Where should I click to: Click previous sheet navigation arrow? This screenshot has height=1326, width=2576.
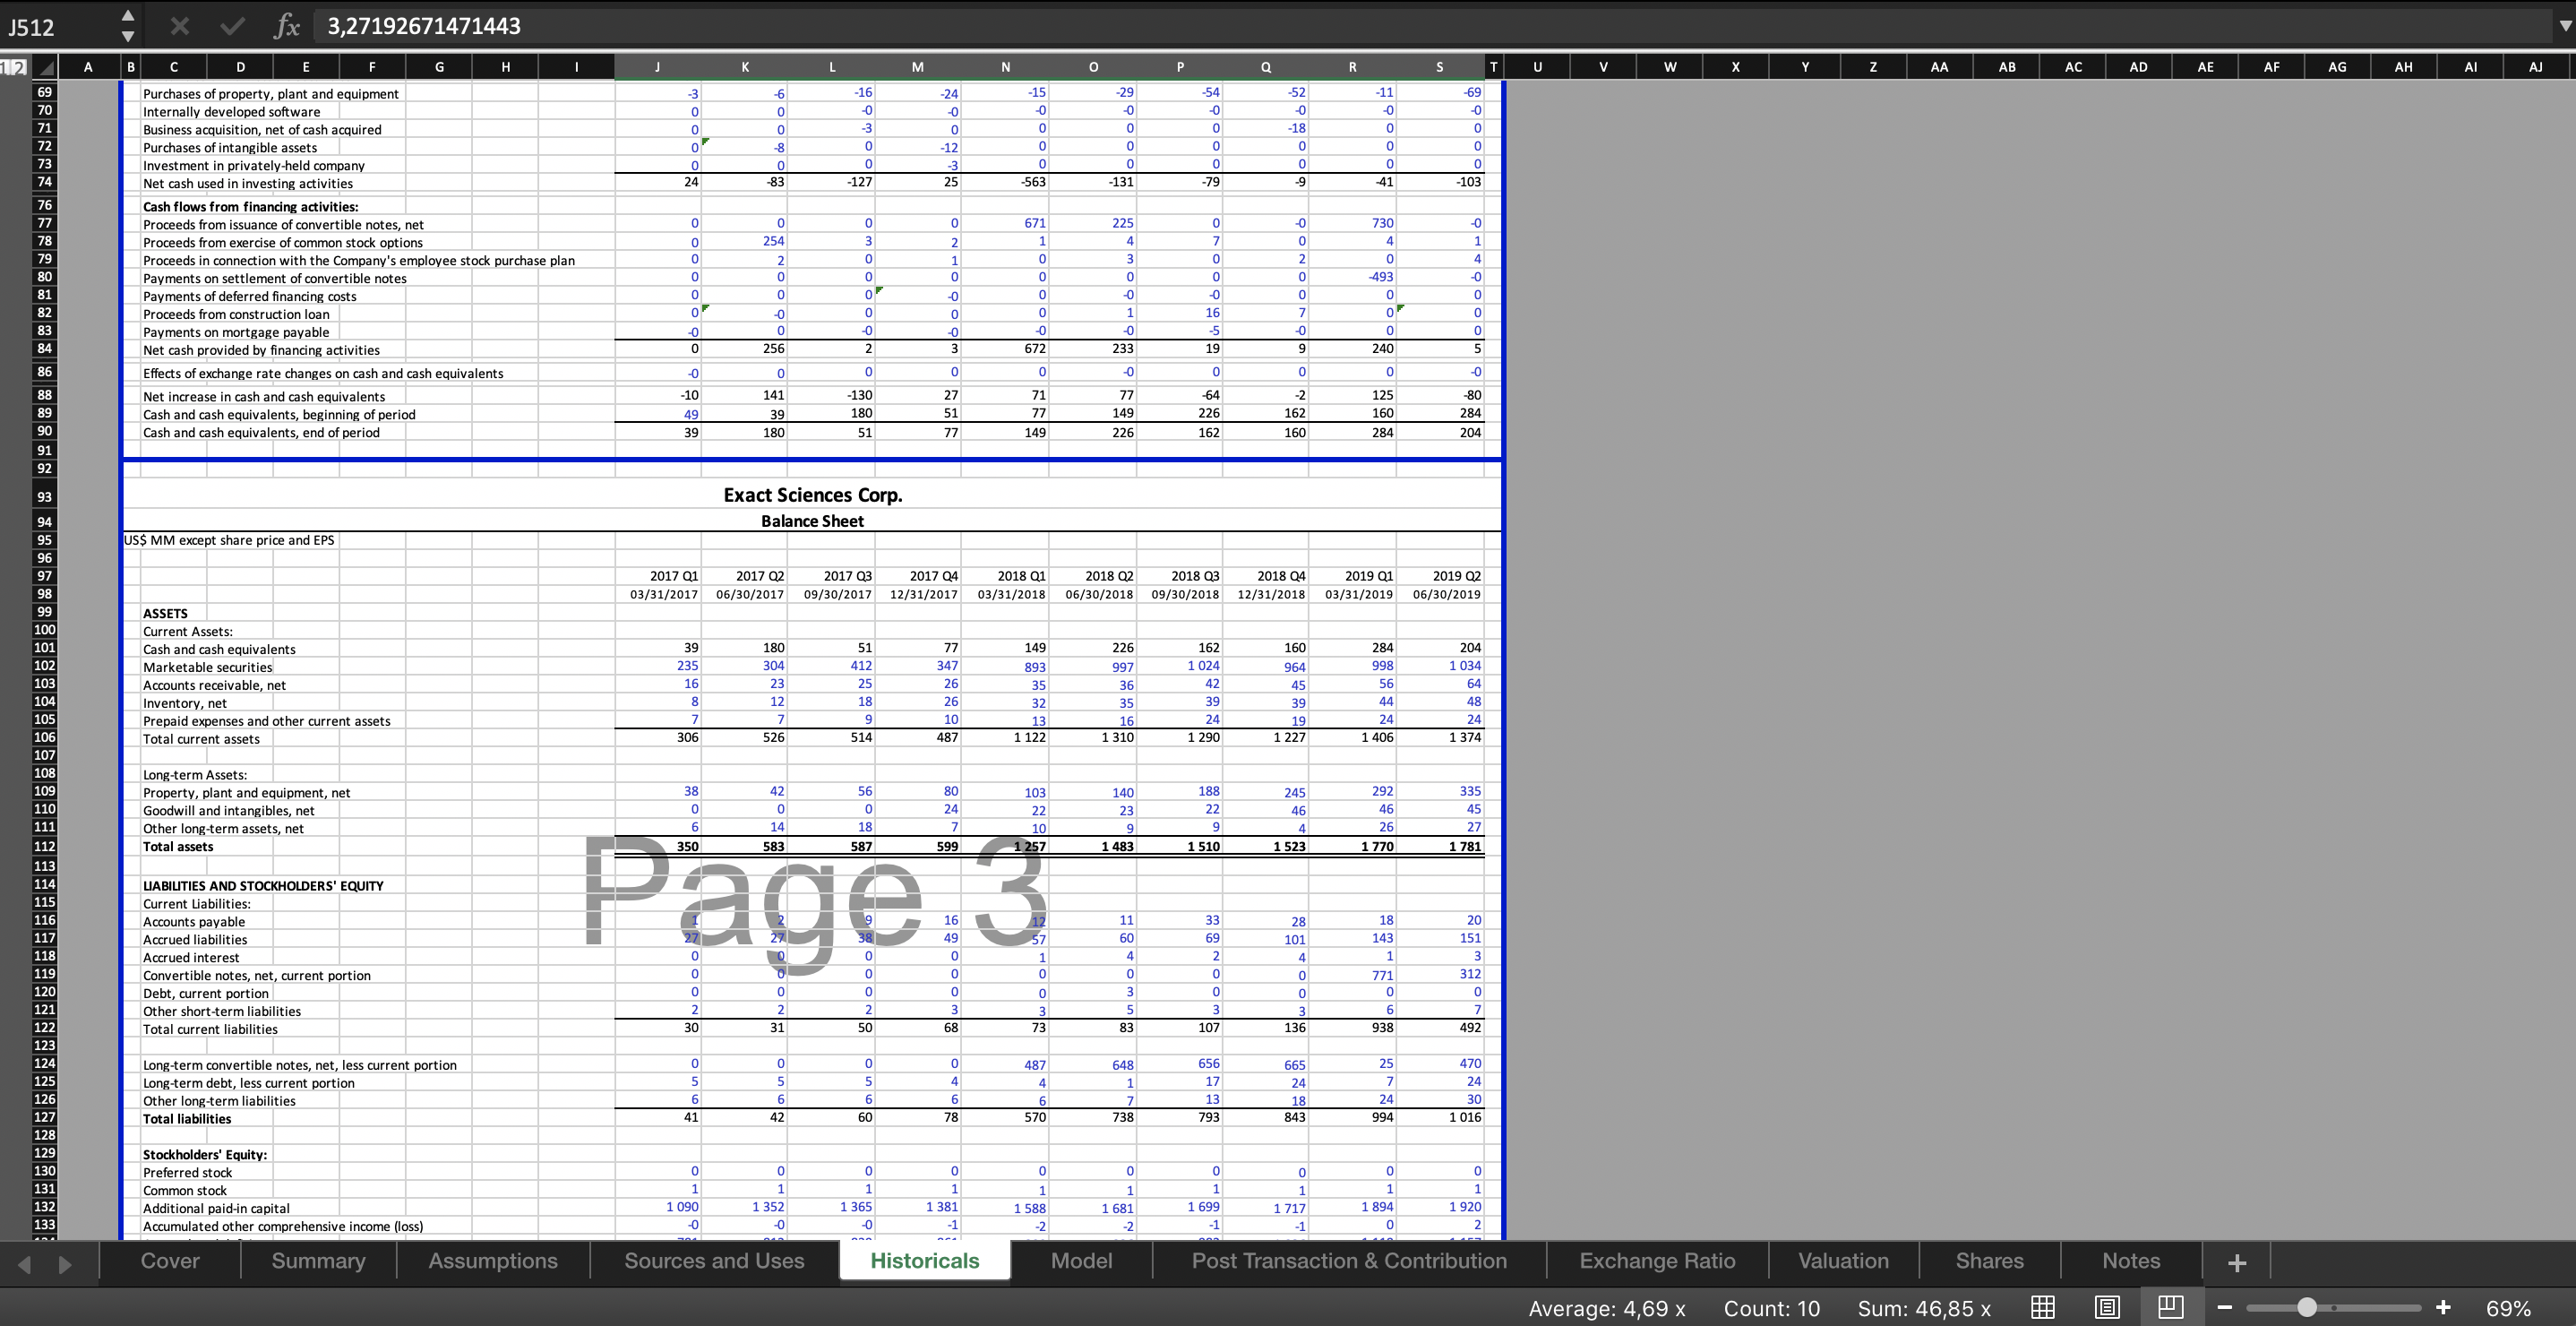(x=25, y=1264)
